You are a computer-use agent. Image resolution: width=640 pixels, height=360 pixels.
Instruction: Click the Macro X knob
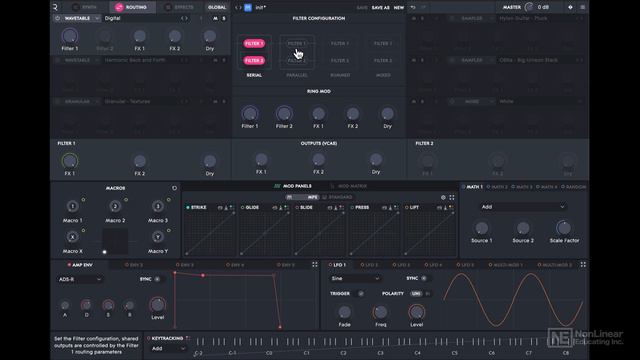(73, 237)
